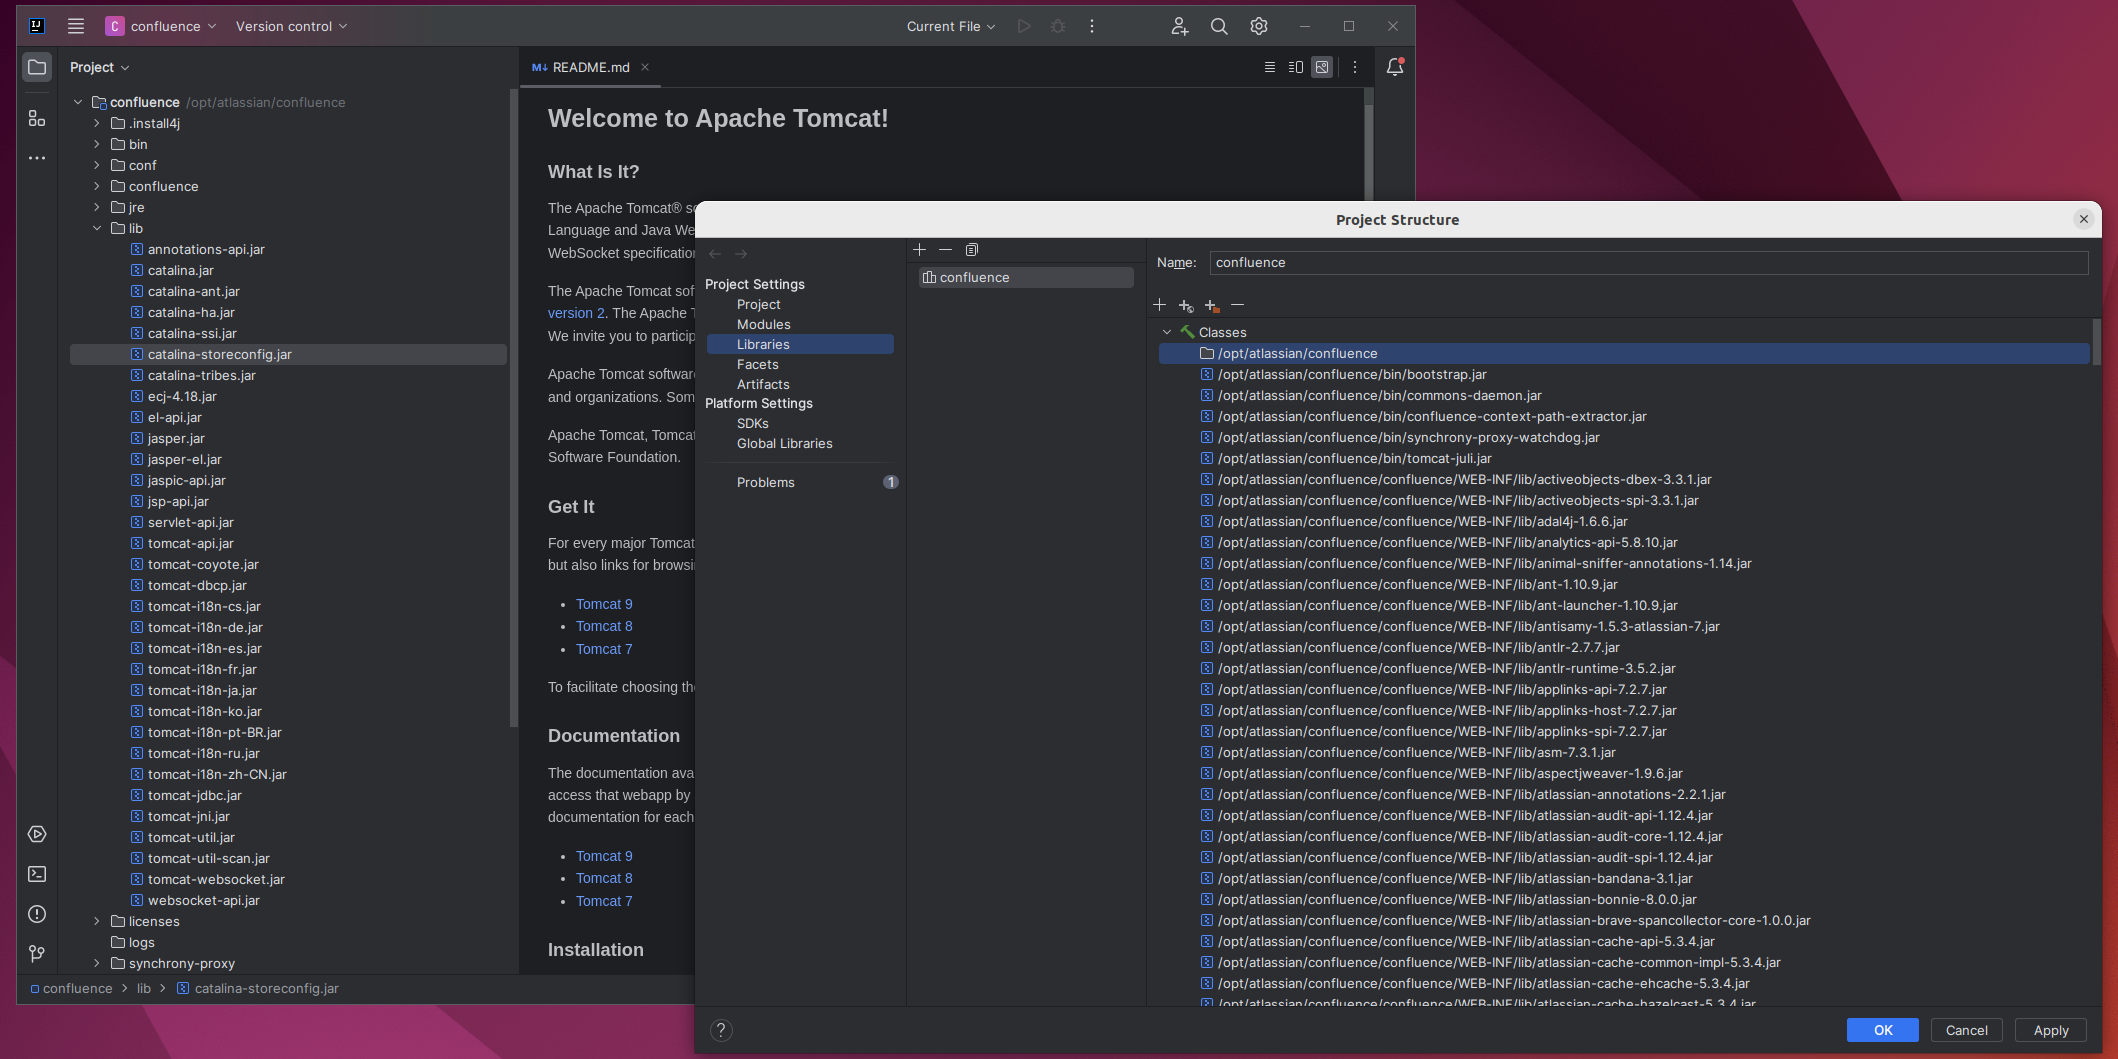Open the main hamburger menu

click(x=76, y=26)
